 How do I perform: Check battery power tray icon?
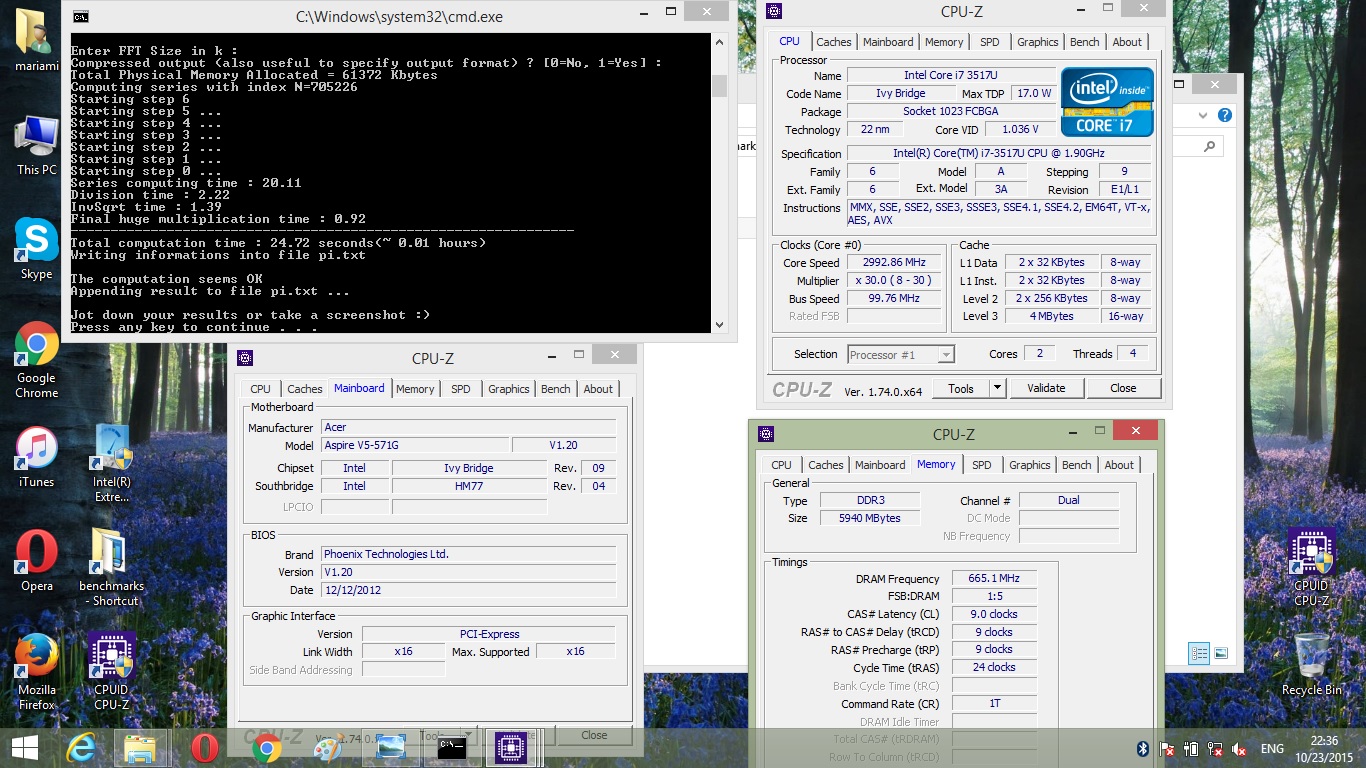click(1191, 749)
